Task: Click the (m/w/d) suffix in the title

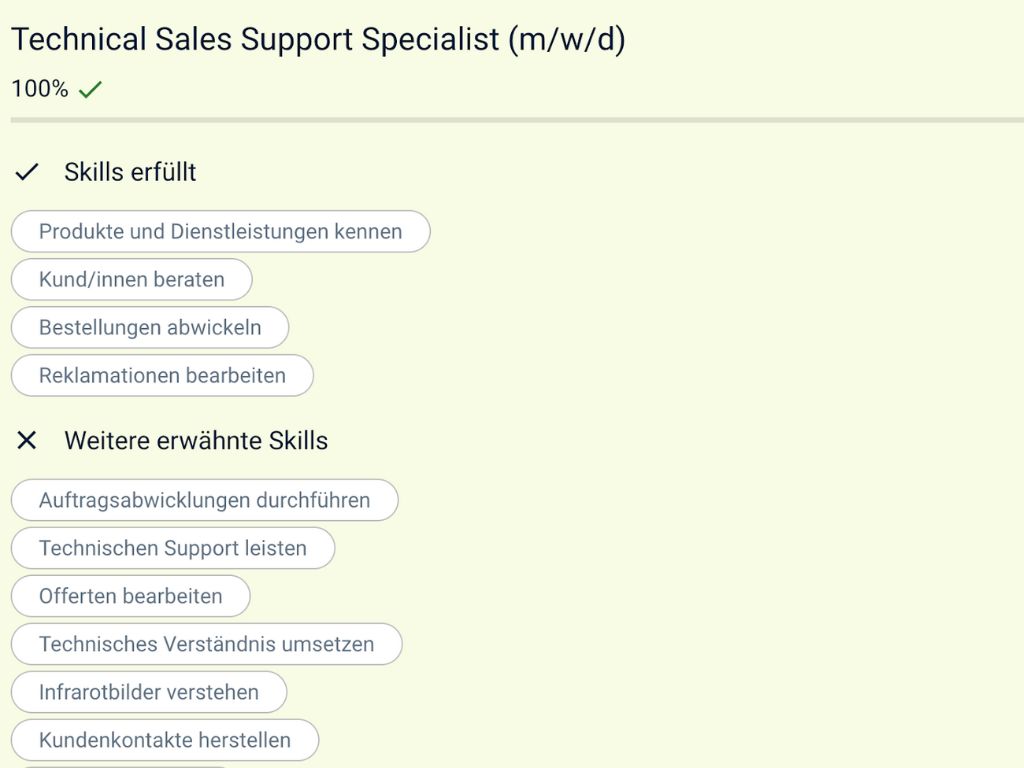Action: tap(566, 40)
